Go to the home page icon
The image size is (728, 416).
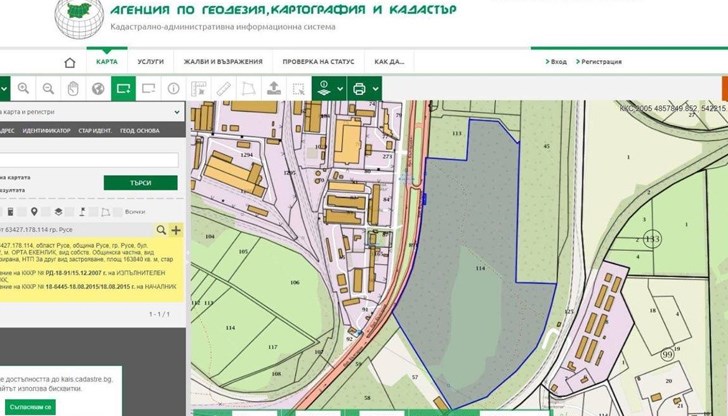click(x=70, y=61)
